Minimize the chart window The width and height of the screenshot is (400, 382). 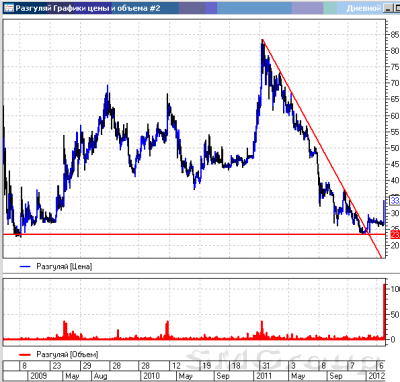point(388,8)
